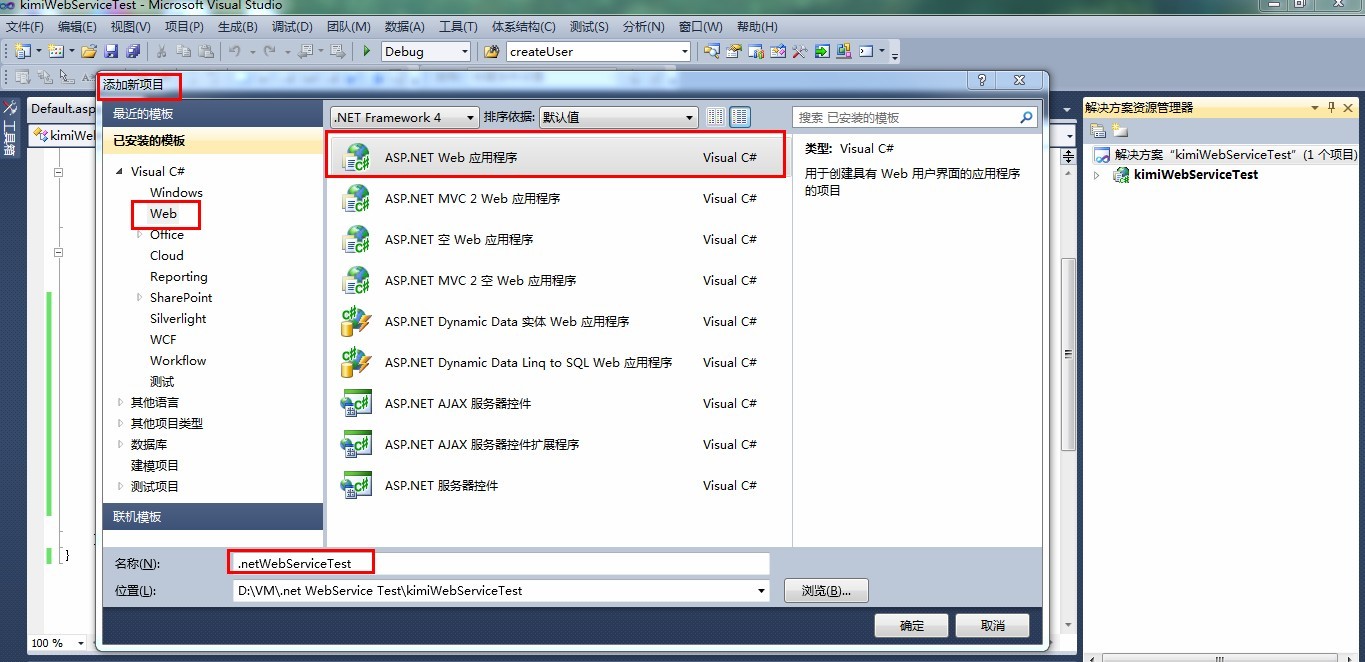Click the Cut scissors icon
Viewport: 1365px width, 662px height.
pos(162,51)
